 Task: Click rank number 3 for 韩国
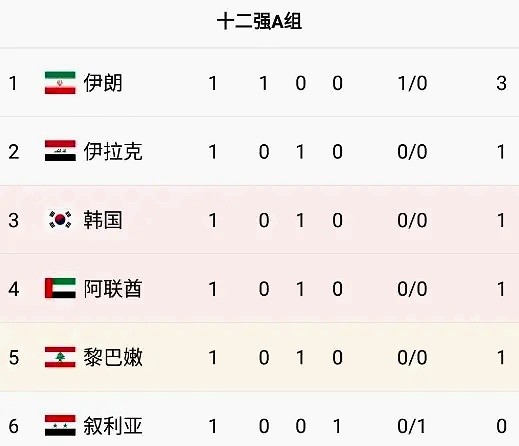[13, 220]
